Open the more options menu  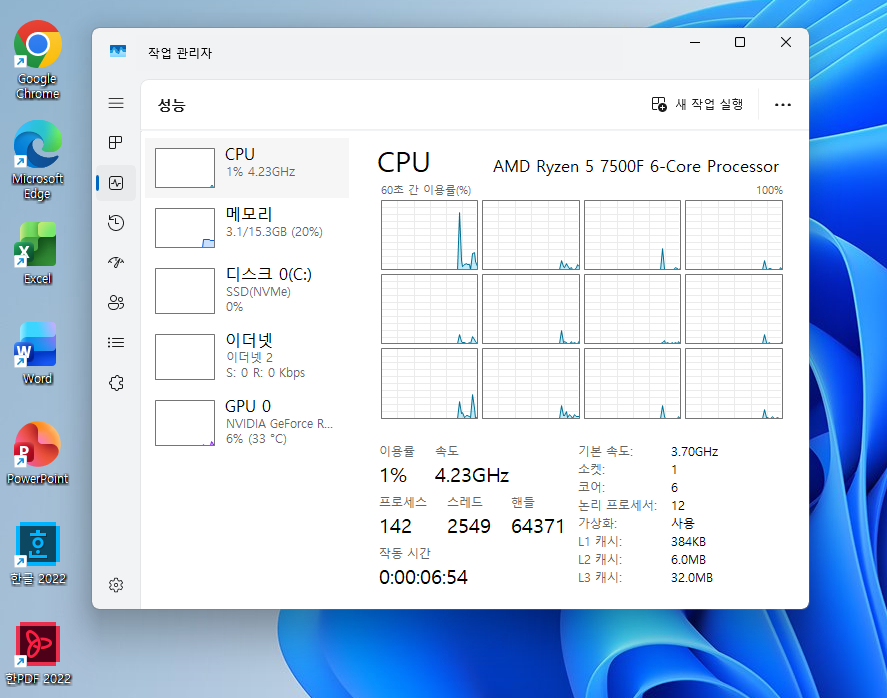782,104
